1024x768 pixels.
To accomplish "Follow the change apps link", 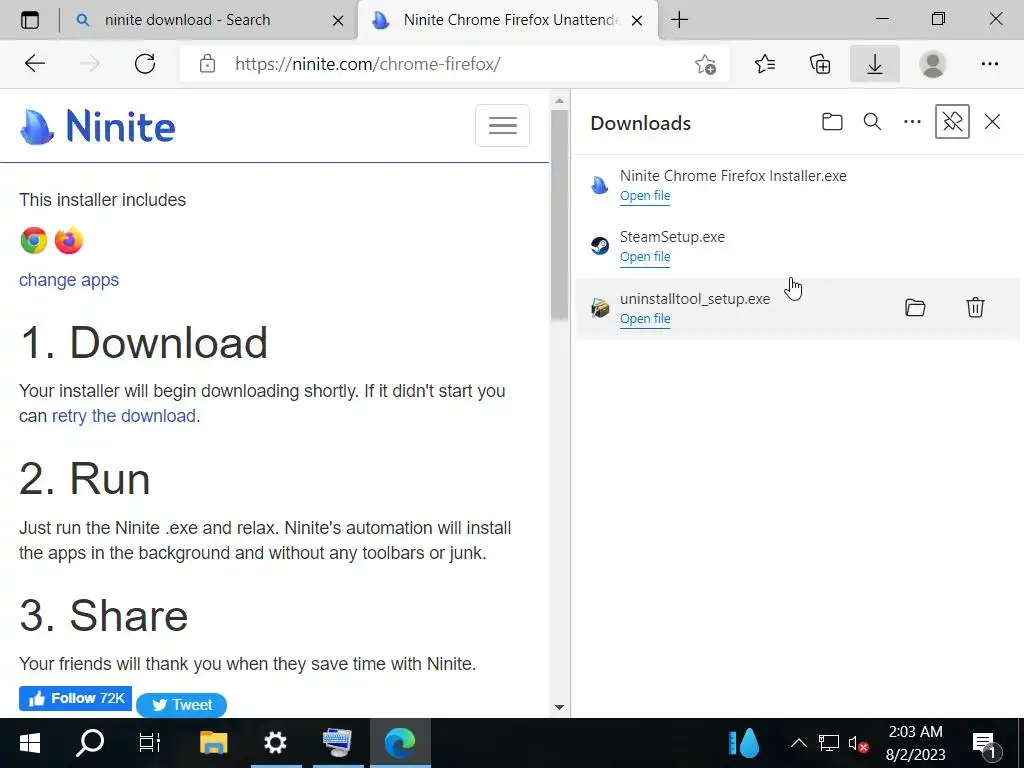I will point(69,280).
